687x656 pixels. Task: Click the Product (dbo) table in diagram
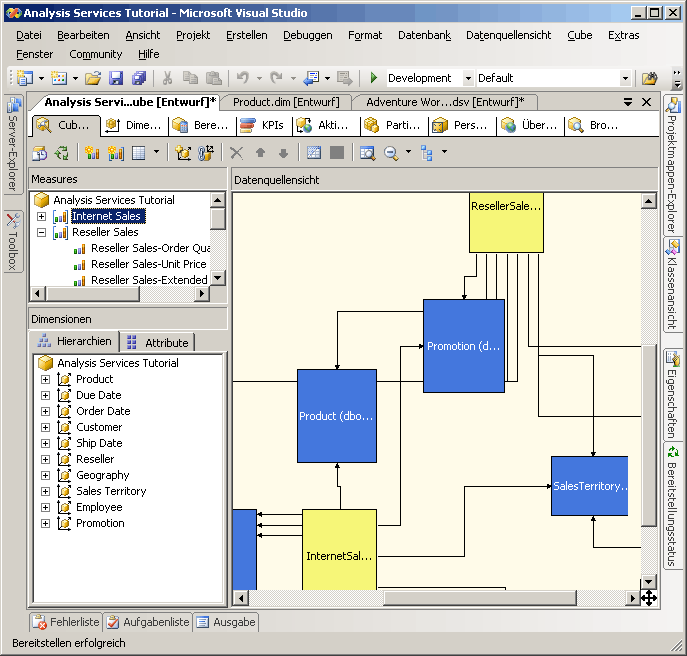click(336, 416)
